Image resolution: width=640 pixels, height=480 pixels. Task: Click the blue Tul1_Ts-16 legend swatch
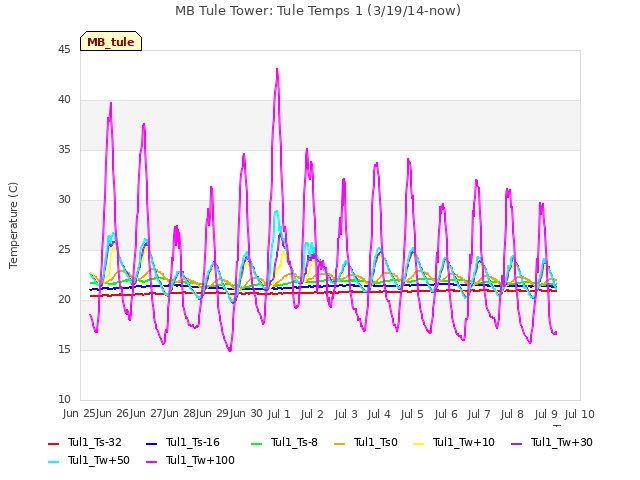tap(151, 444)
